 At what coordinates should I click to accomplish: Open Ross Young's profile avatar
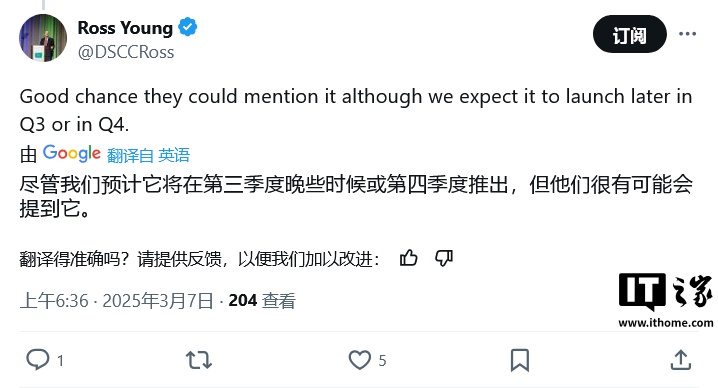coord(43,38)
